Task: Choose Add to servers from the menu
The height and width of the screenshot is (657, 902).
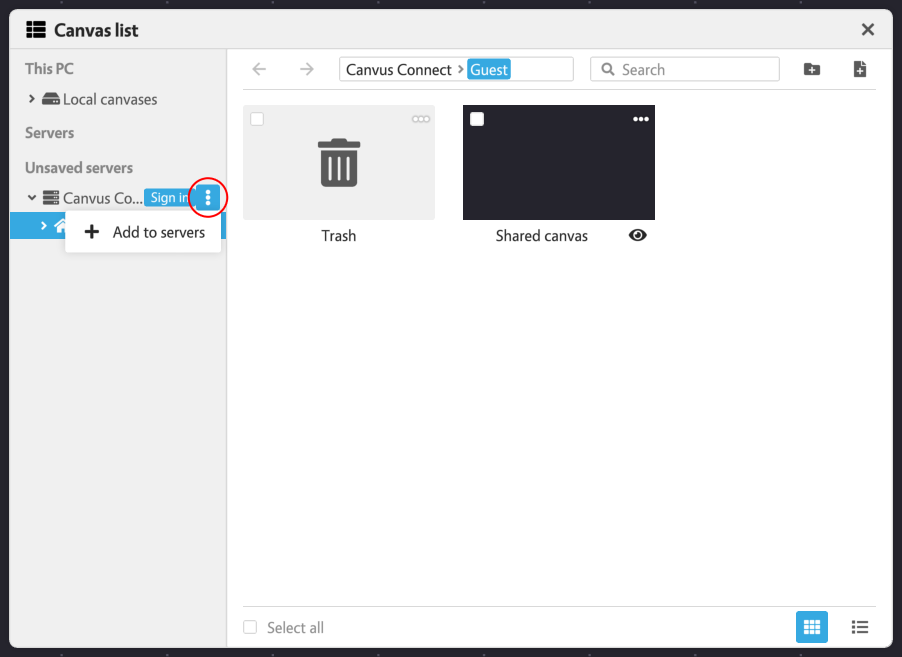Action: pyautogui.click(x=143, y=231)
